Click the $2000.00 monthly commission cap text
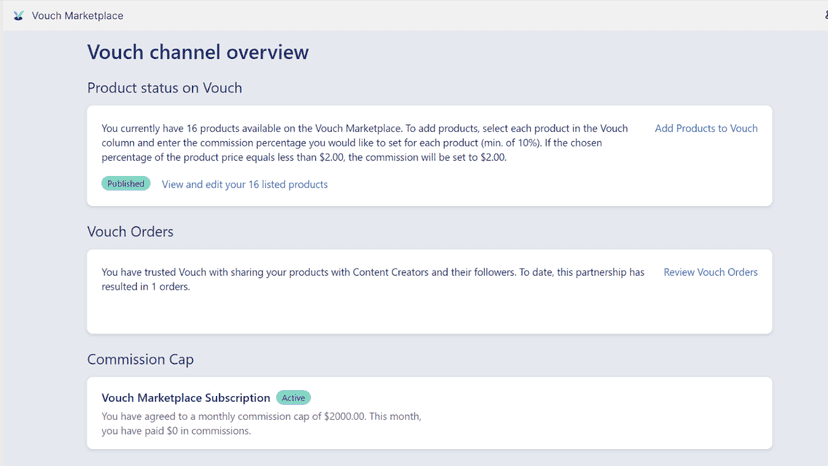Viewport: 828px width, 466px height. [x=261, y=416]
